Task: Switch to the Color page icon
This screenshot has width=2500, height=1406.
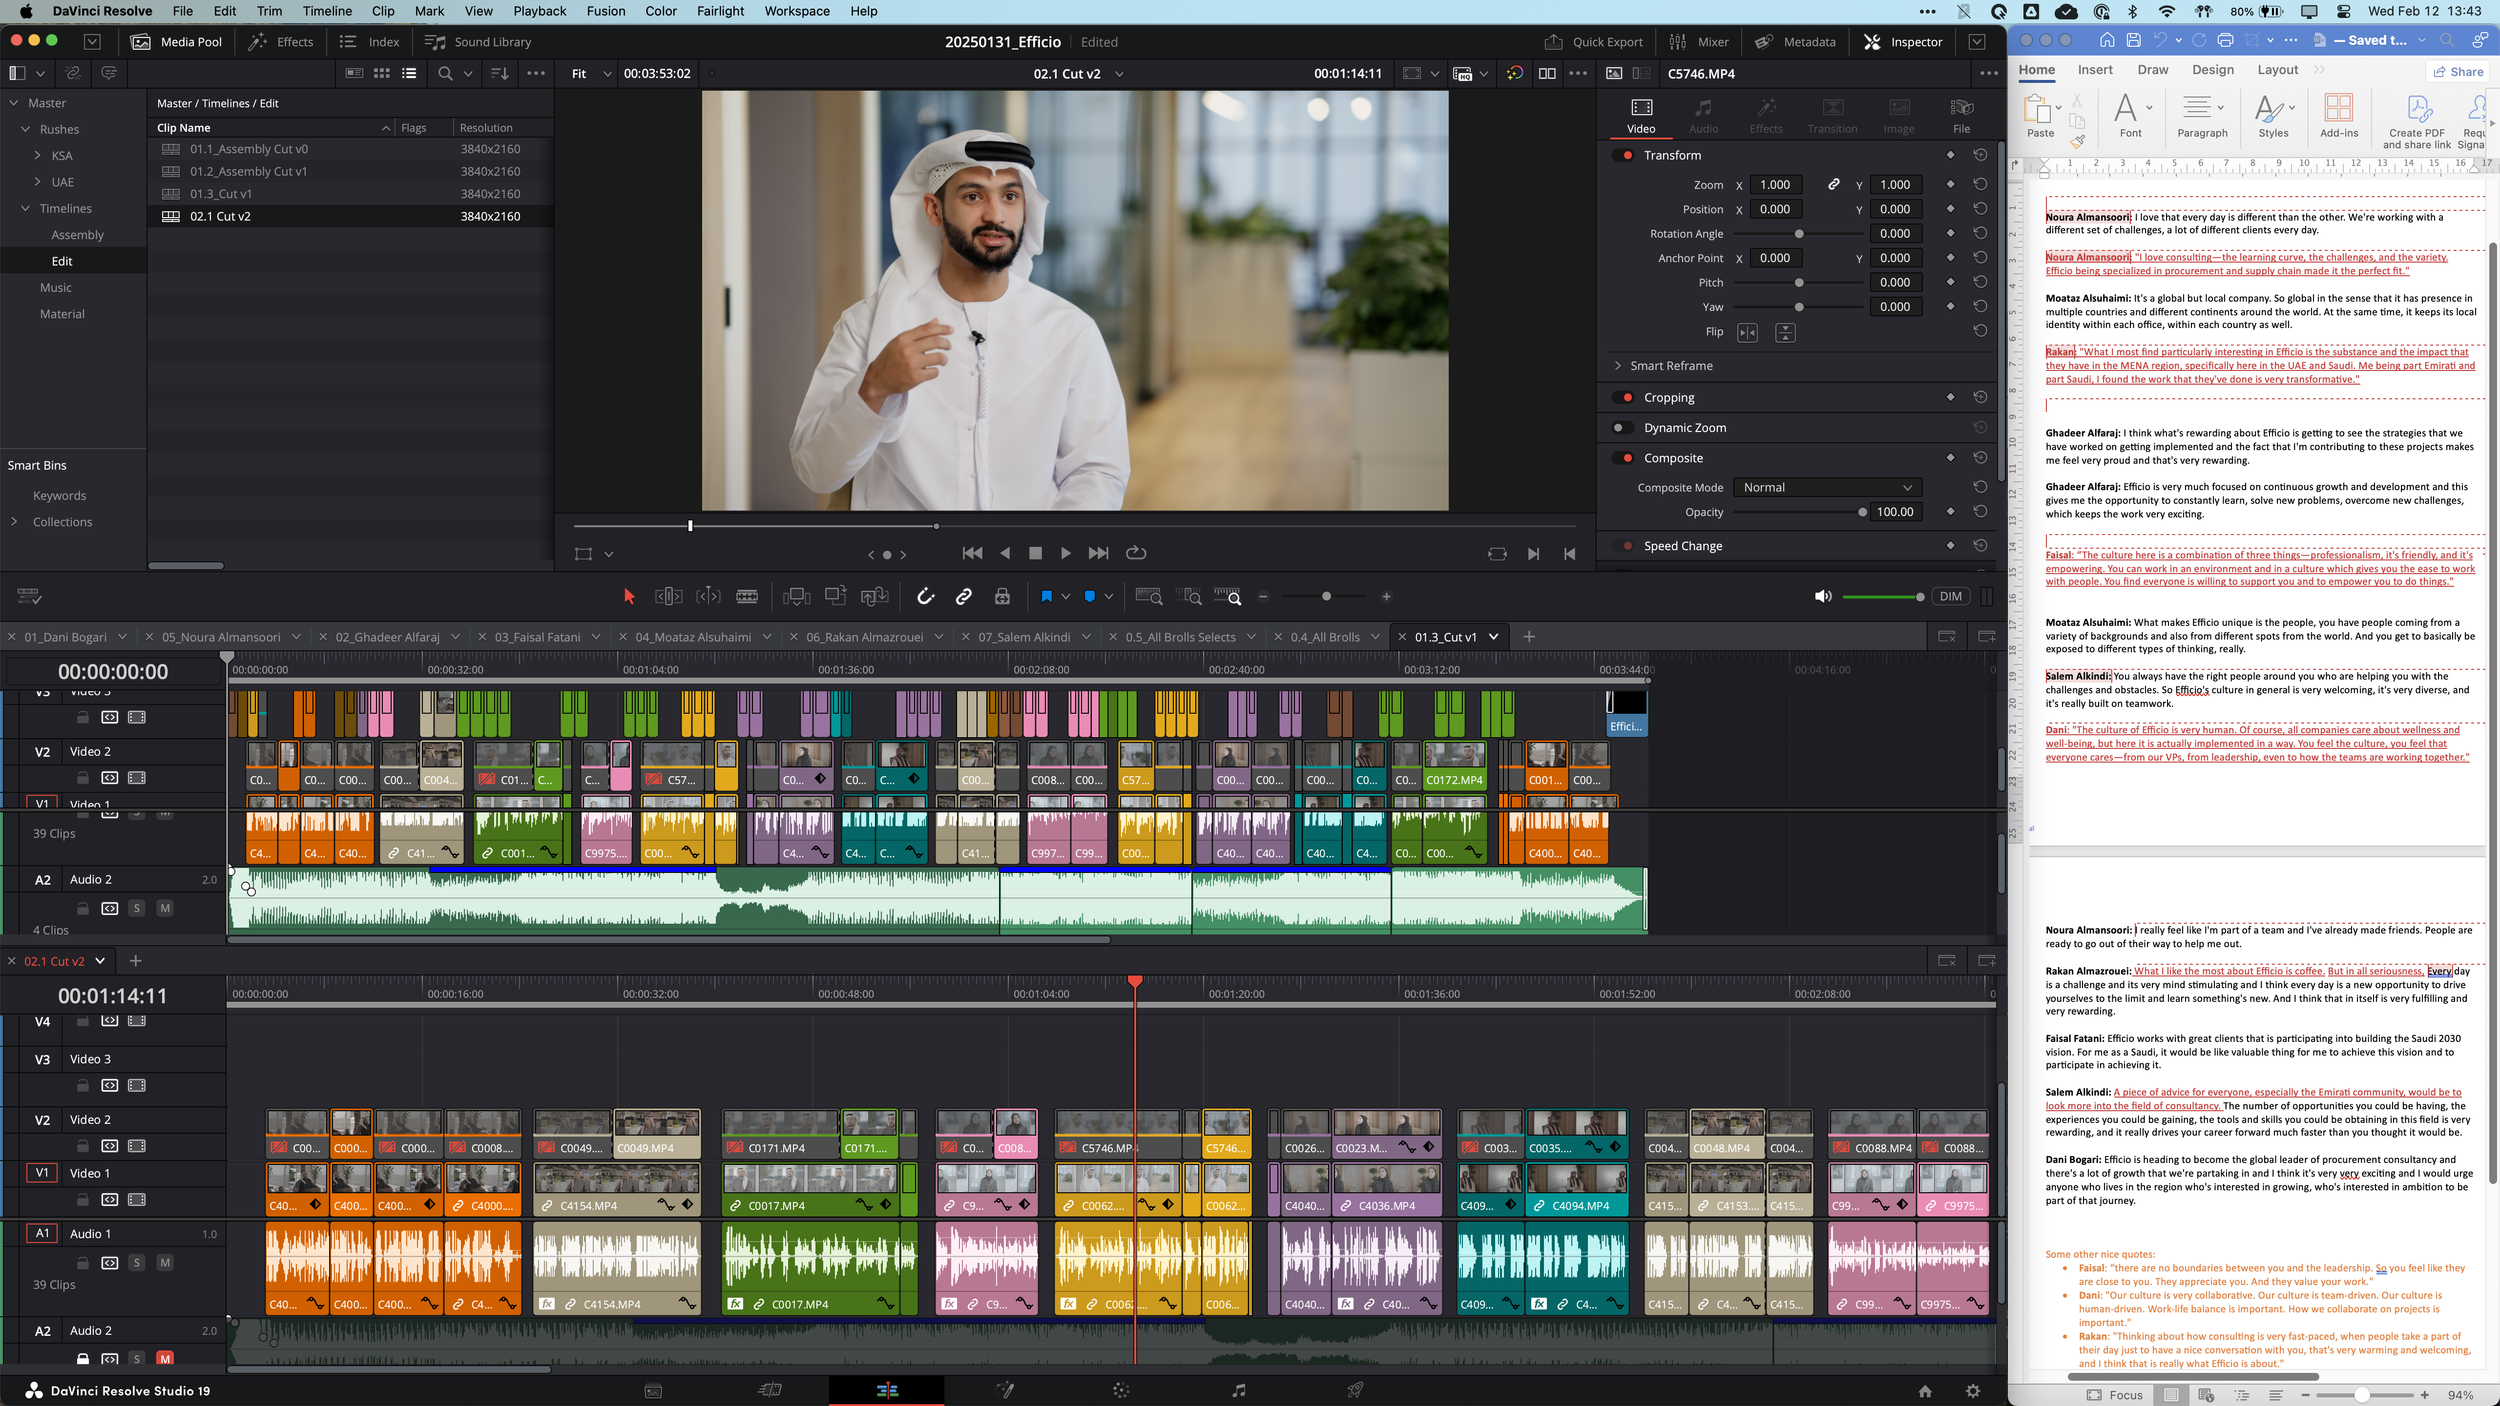Action: pyautogui.click(x=1120, y=1390)
